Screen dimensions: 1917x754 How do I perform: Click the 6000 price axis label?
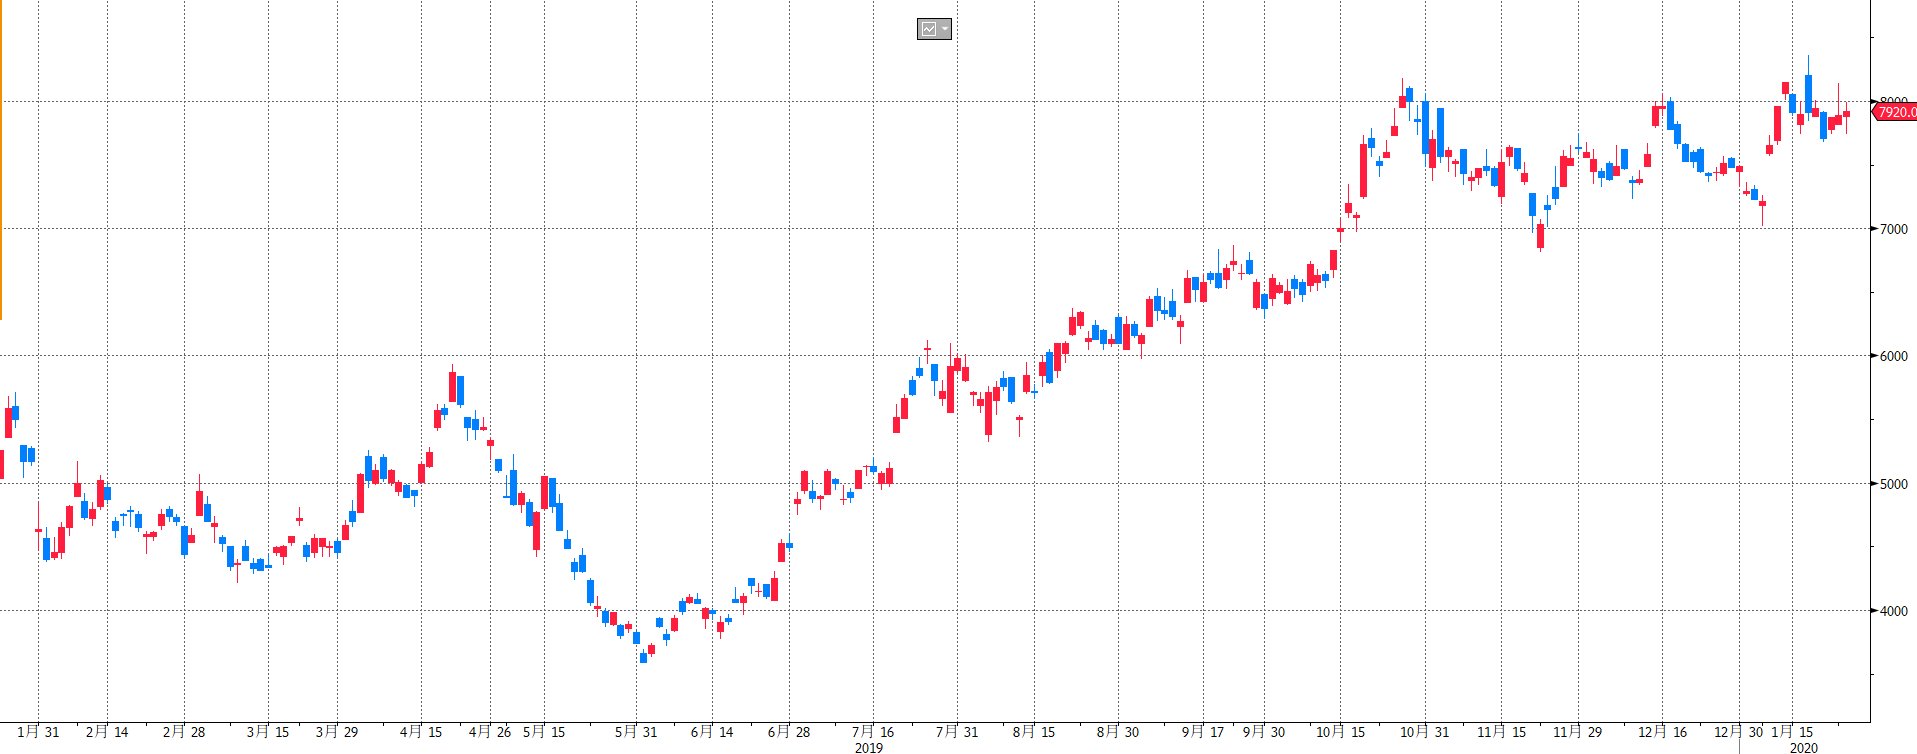click(1893, 356)
